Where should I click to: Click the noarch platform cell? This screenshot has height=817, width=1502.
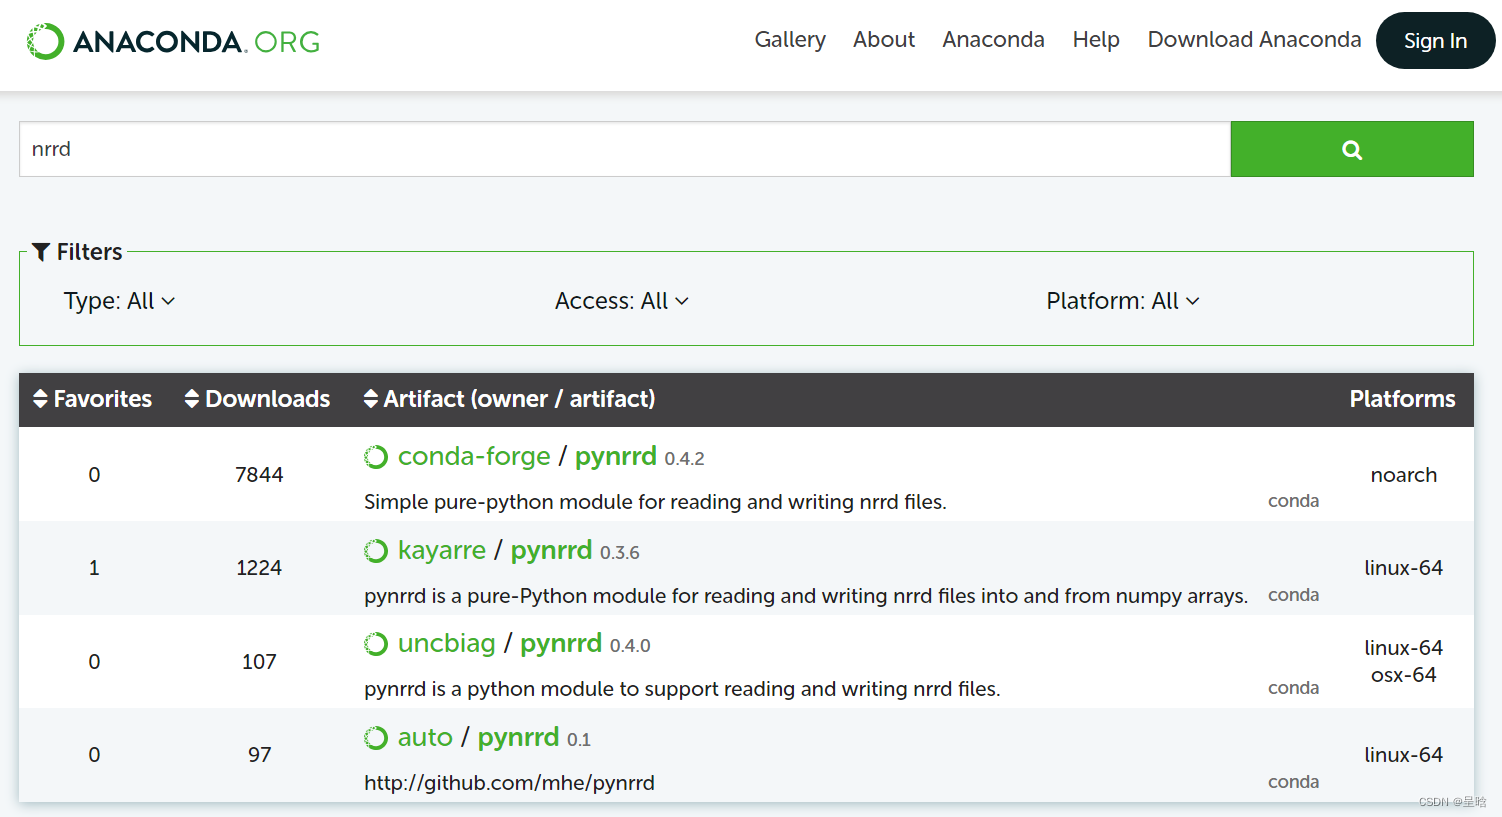[x=1404, y=475]
